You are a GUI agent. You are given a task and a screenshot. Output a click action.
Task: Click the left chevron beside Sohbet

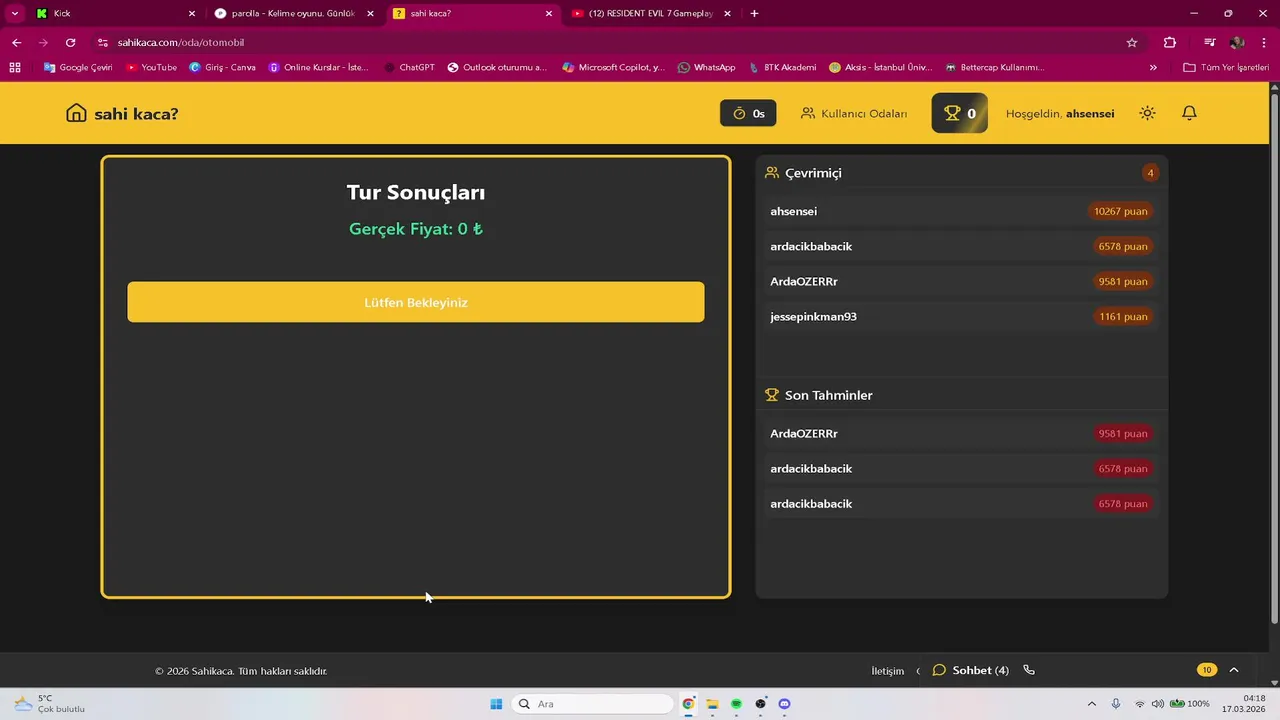[918, 670]
